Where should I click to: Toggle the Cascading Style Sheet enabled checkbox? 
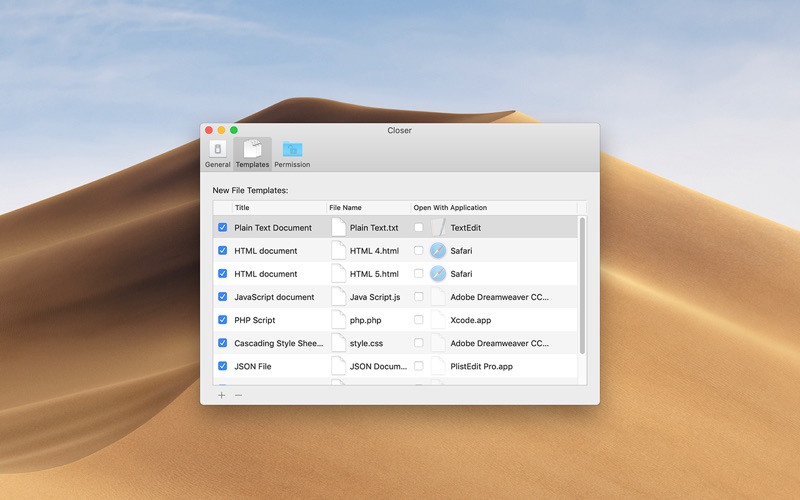coord(222,343)
